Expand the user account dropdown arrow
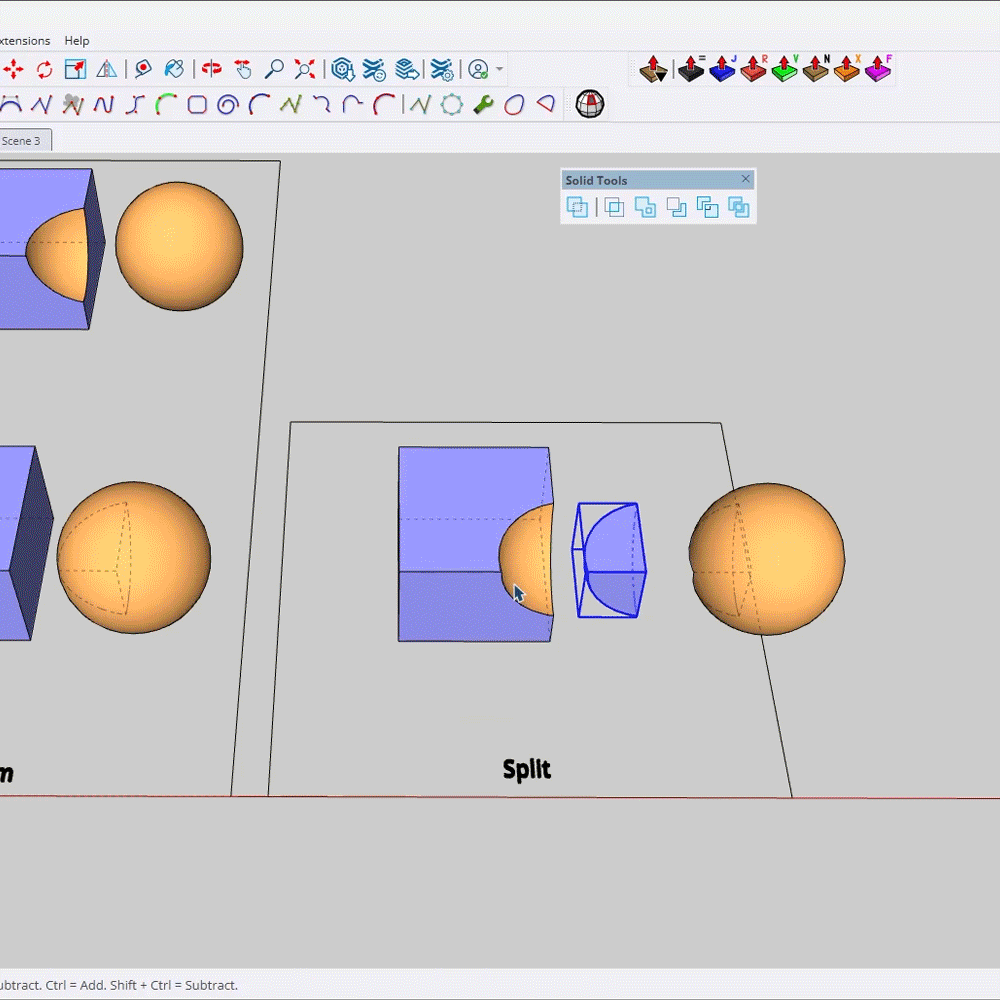The height and width of the screenshot is (1000, 1000). 499,69
